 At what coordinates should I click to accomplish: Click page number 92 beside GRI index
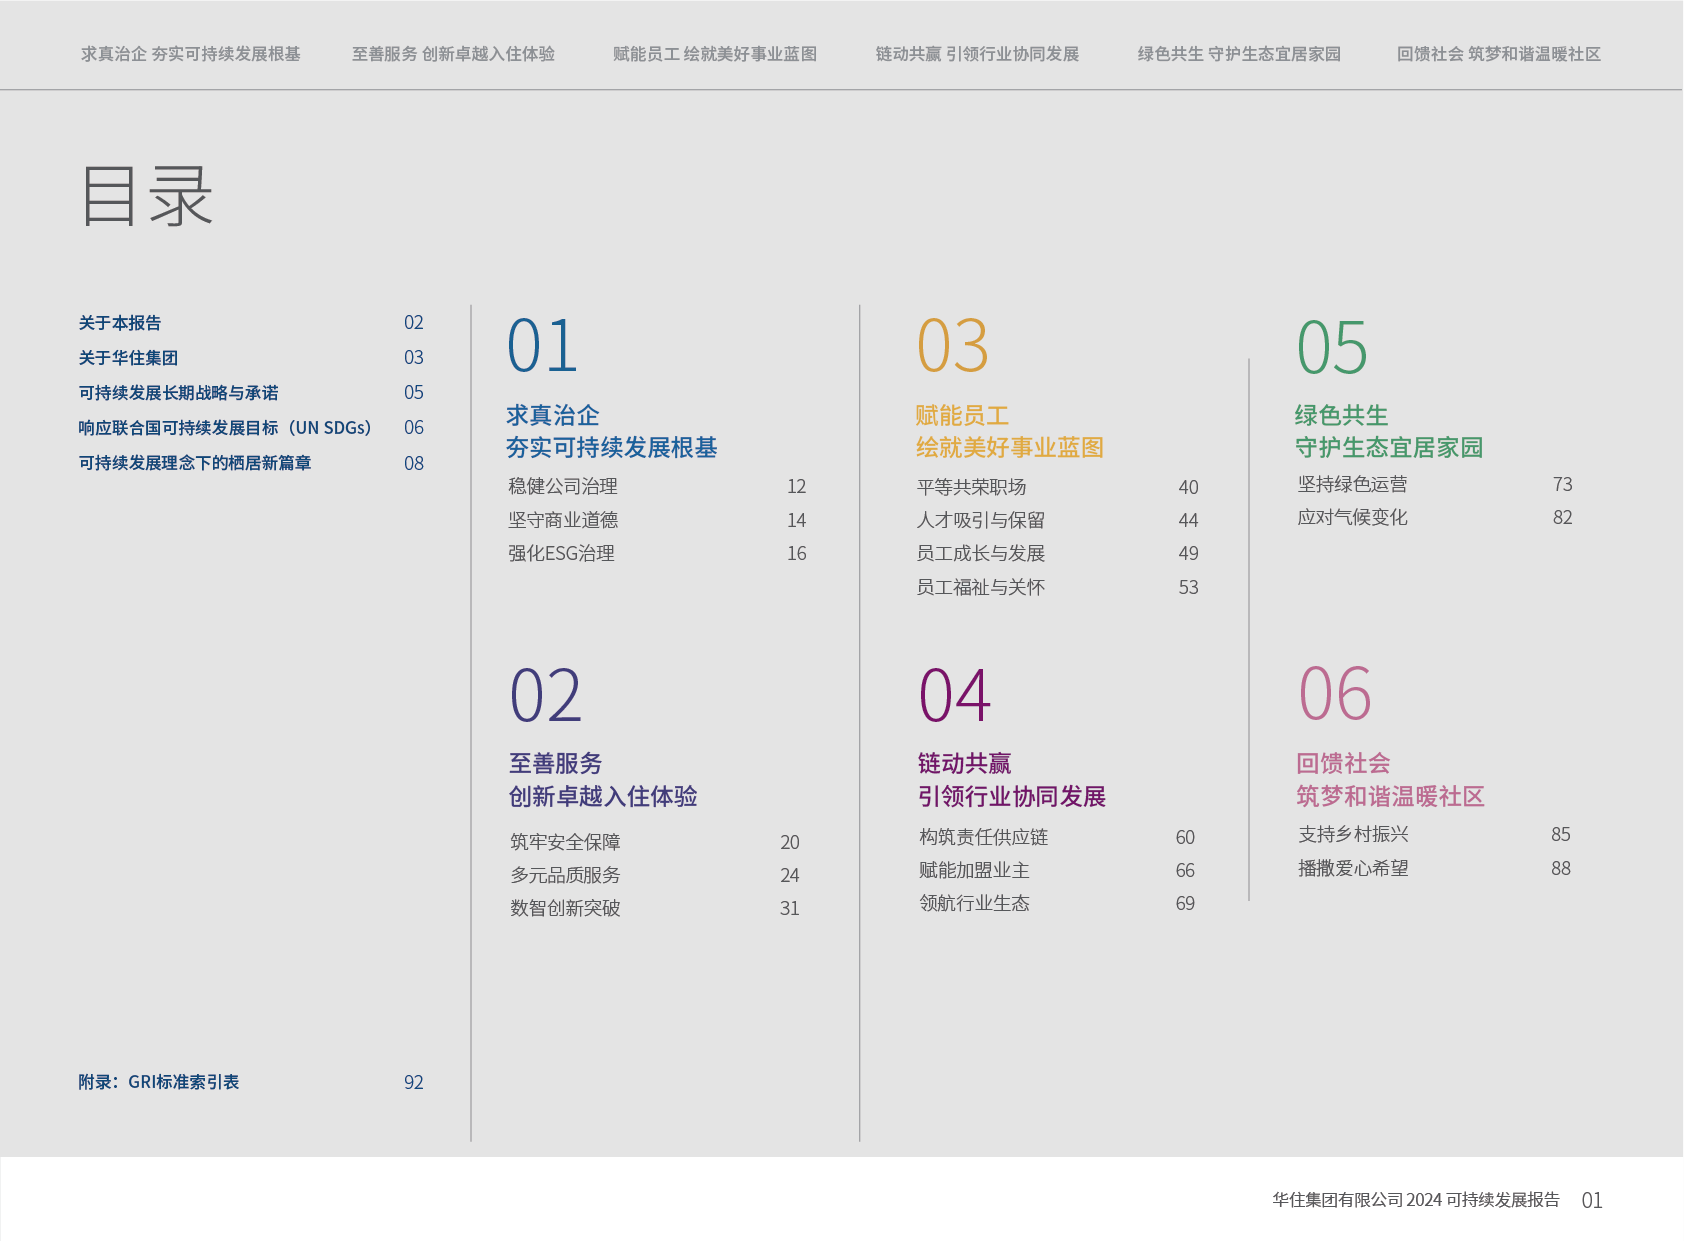click(x=414, y=1082)
